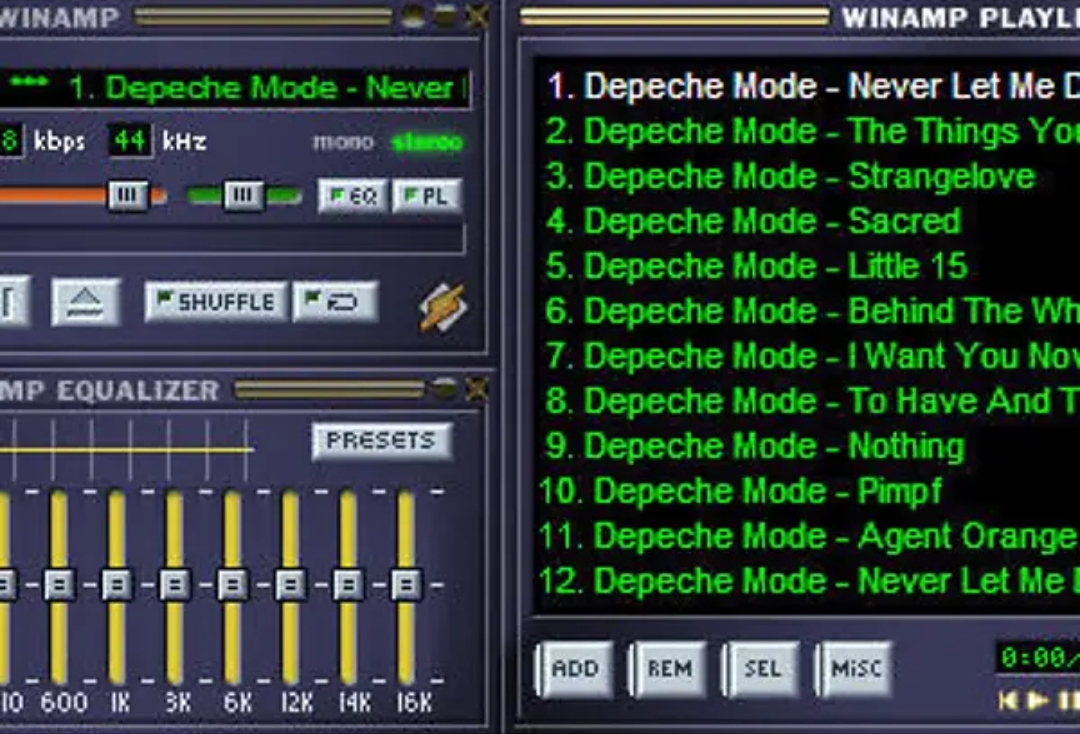
Task: Click the volume slider handle
Action: [128, 196]
